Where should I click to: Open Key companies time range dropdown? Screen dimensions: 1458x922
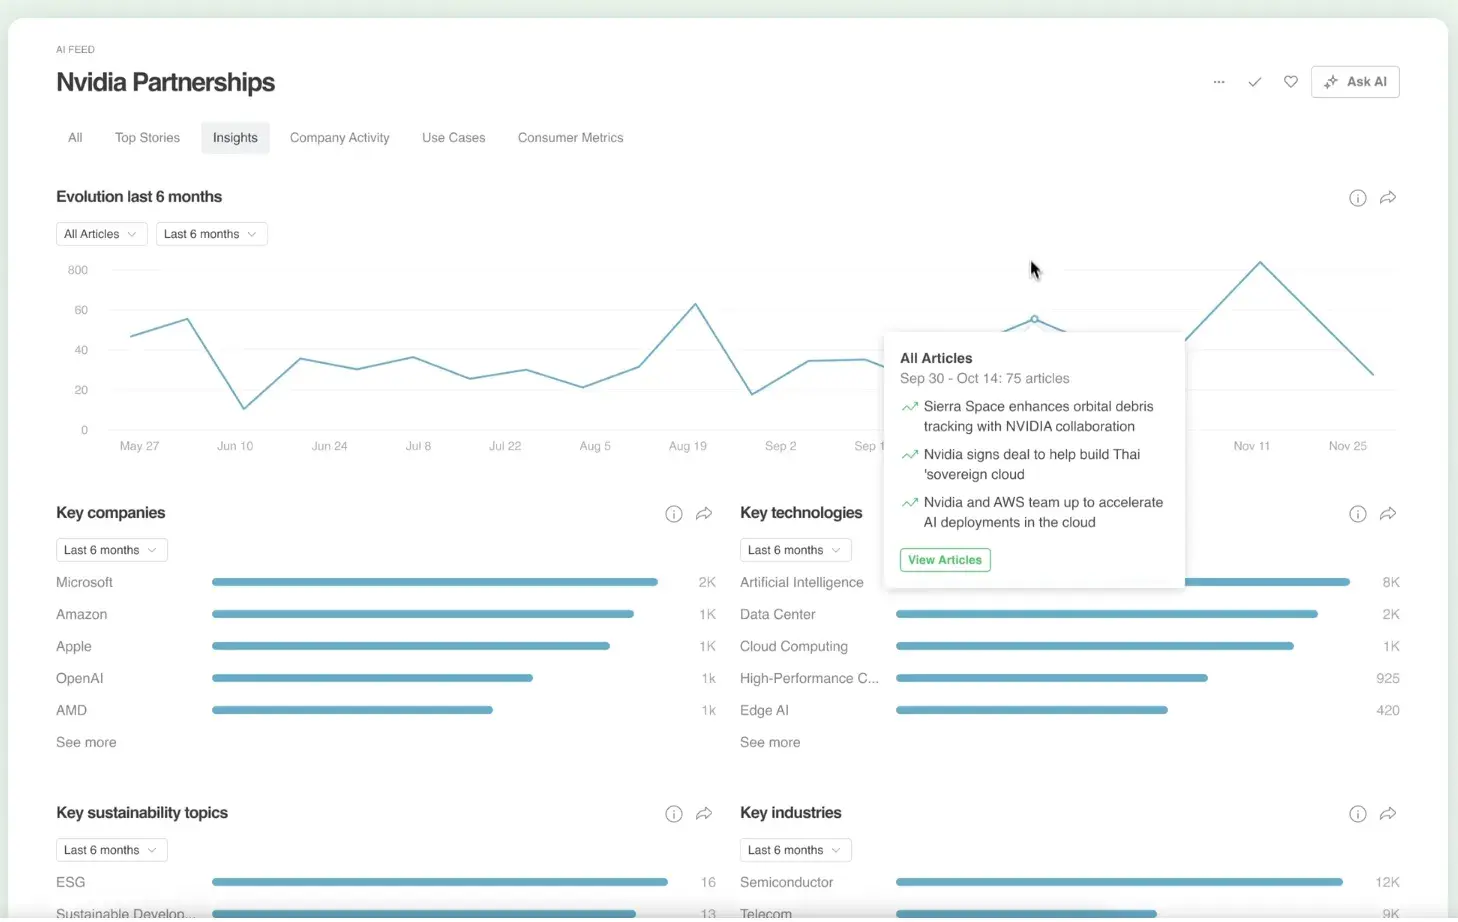click(111, 550)
